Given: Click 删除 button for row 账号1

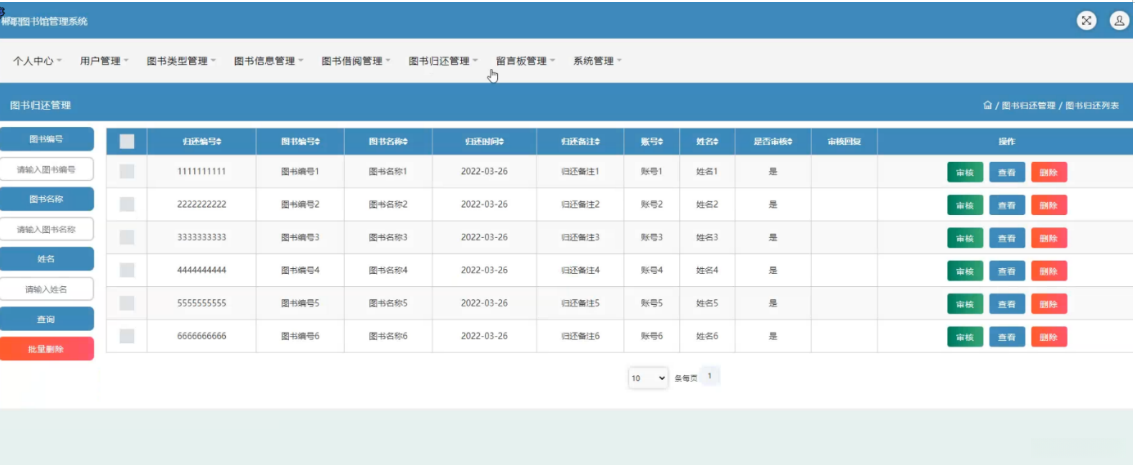Looking at the screenshot, I should pos(1049,172).
